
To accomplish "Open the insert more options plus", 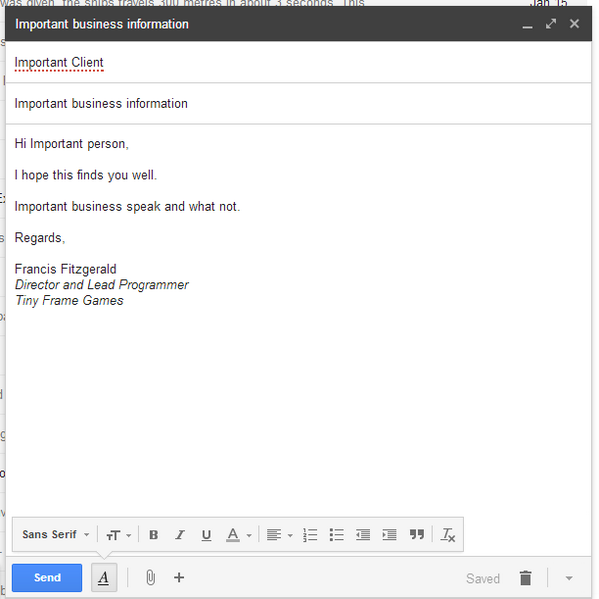I will [179, 578].
